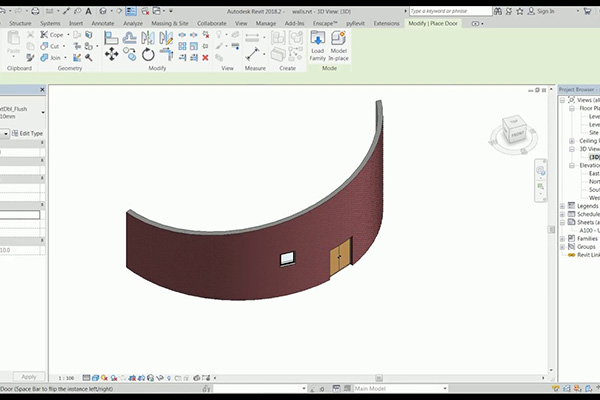The width and height of the screenshot is (600, 400).
Task: Expand the Ceiling Plans tree node
Action: coord(572,141)
